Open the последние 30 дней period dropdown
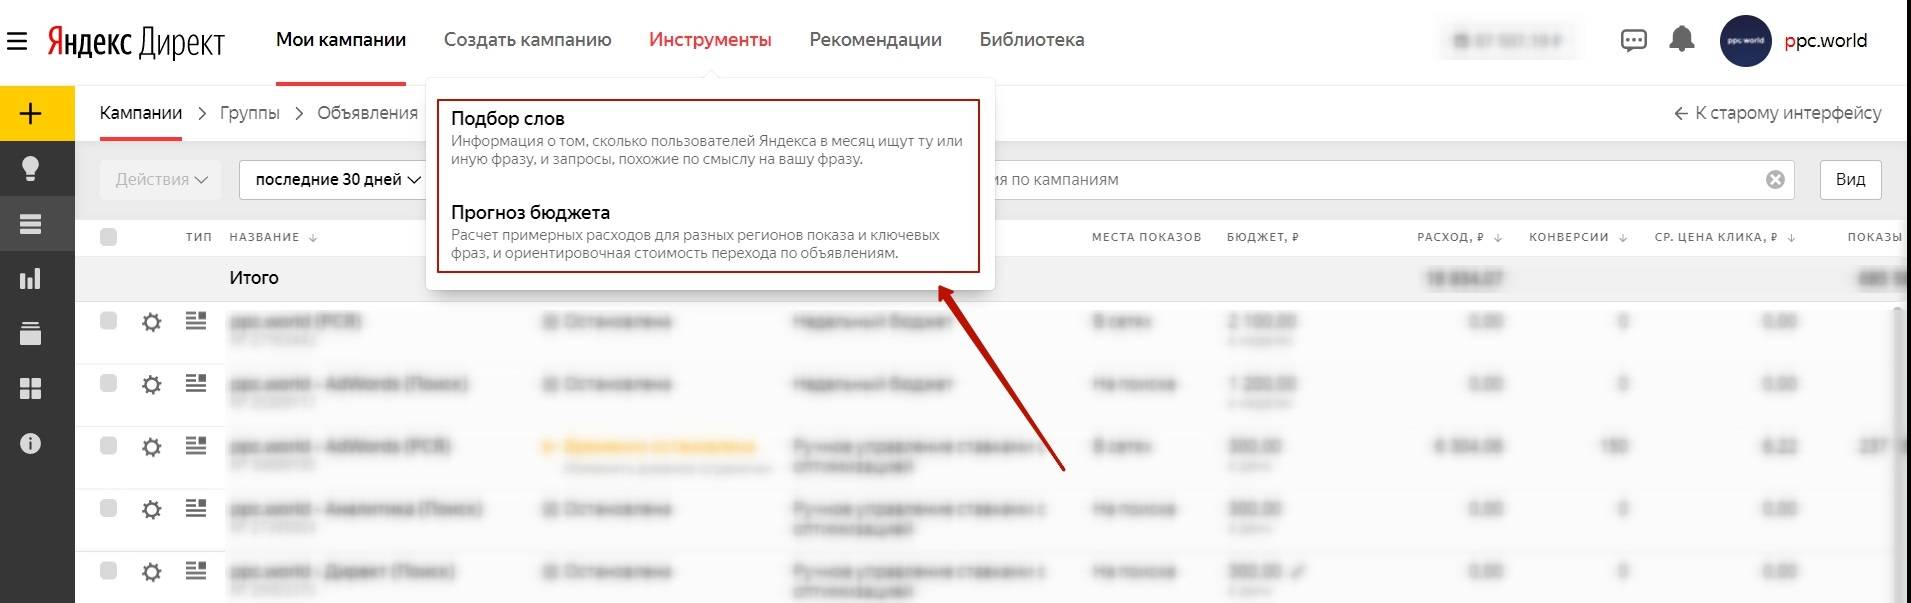The image size is (1911, 603). [x=337, y=180]
